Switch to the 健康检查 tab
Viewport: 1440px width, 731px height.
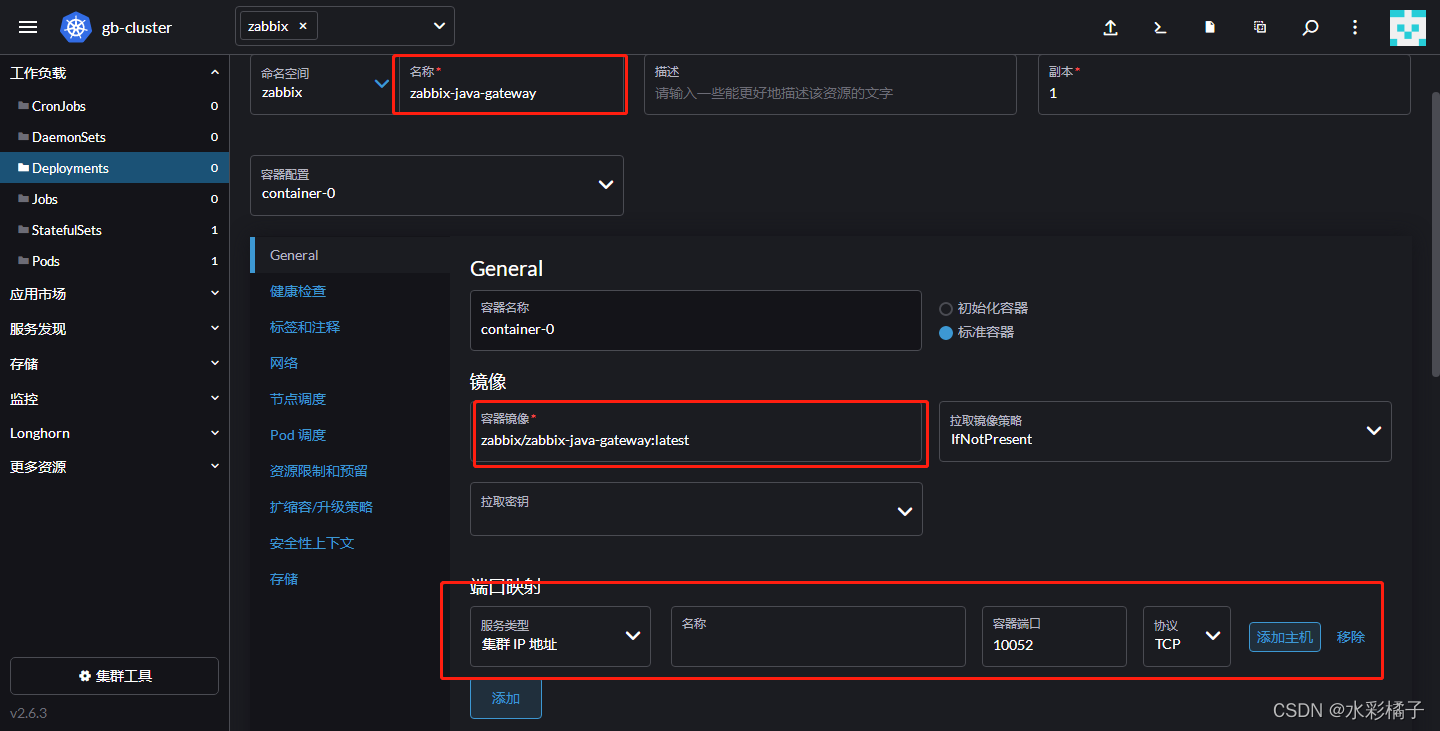click(x=298, y=290)
